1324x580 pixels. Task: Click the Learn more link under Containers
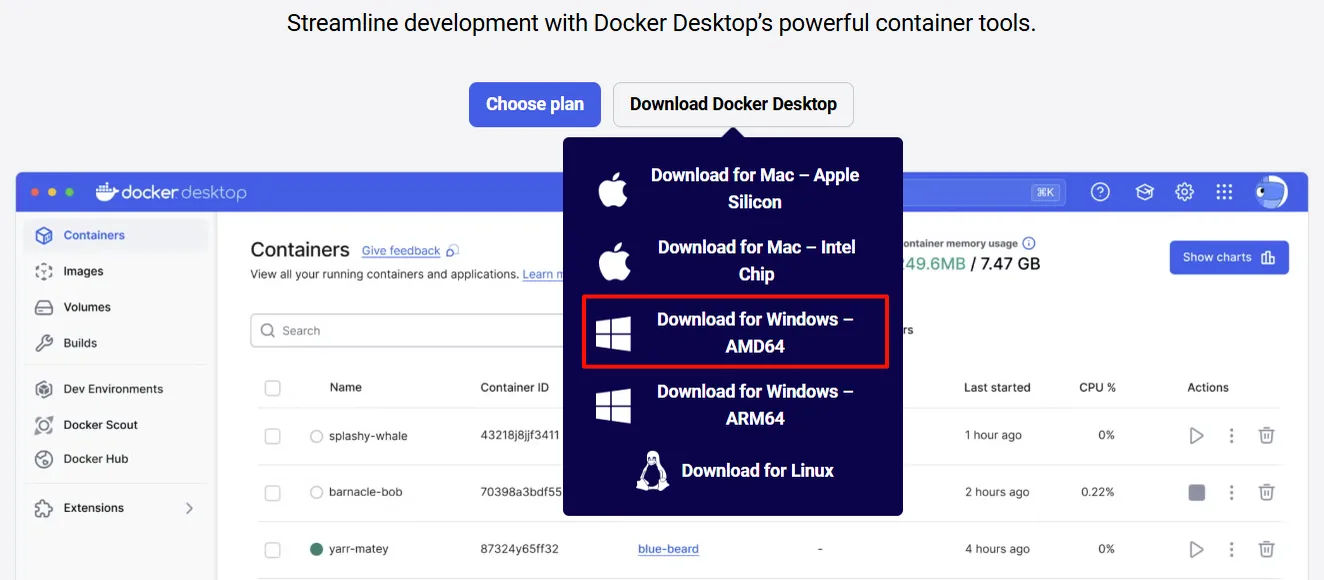pyautogui.click(x=542, y=274)
